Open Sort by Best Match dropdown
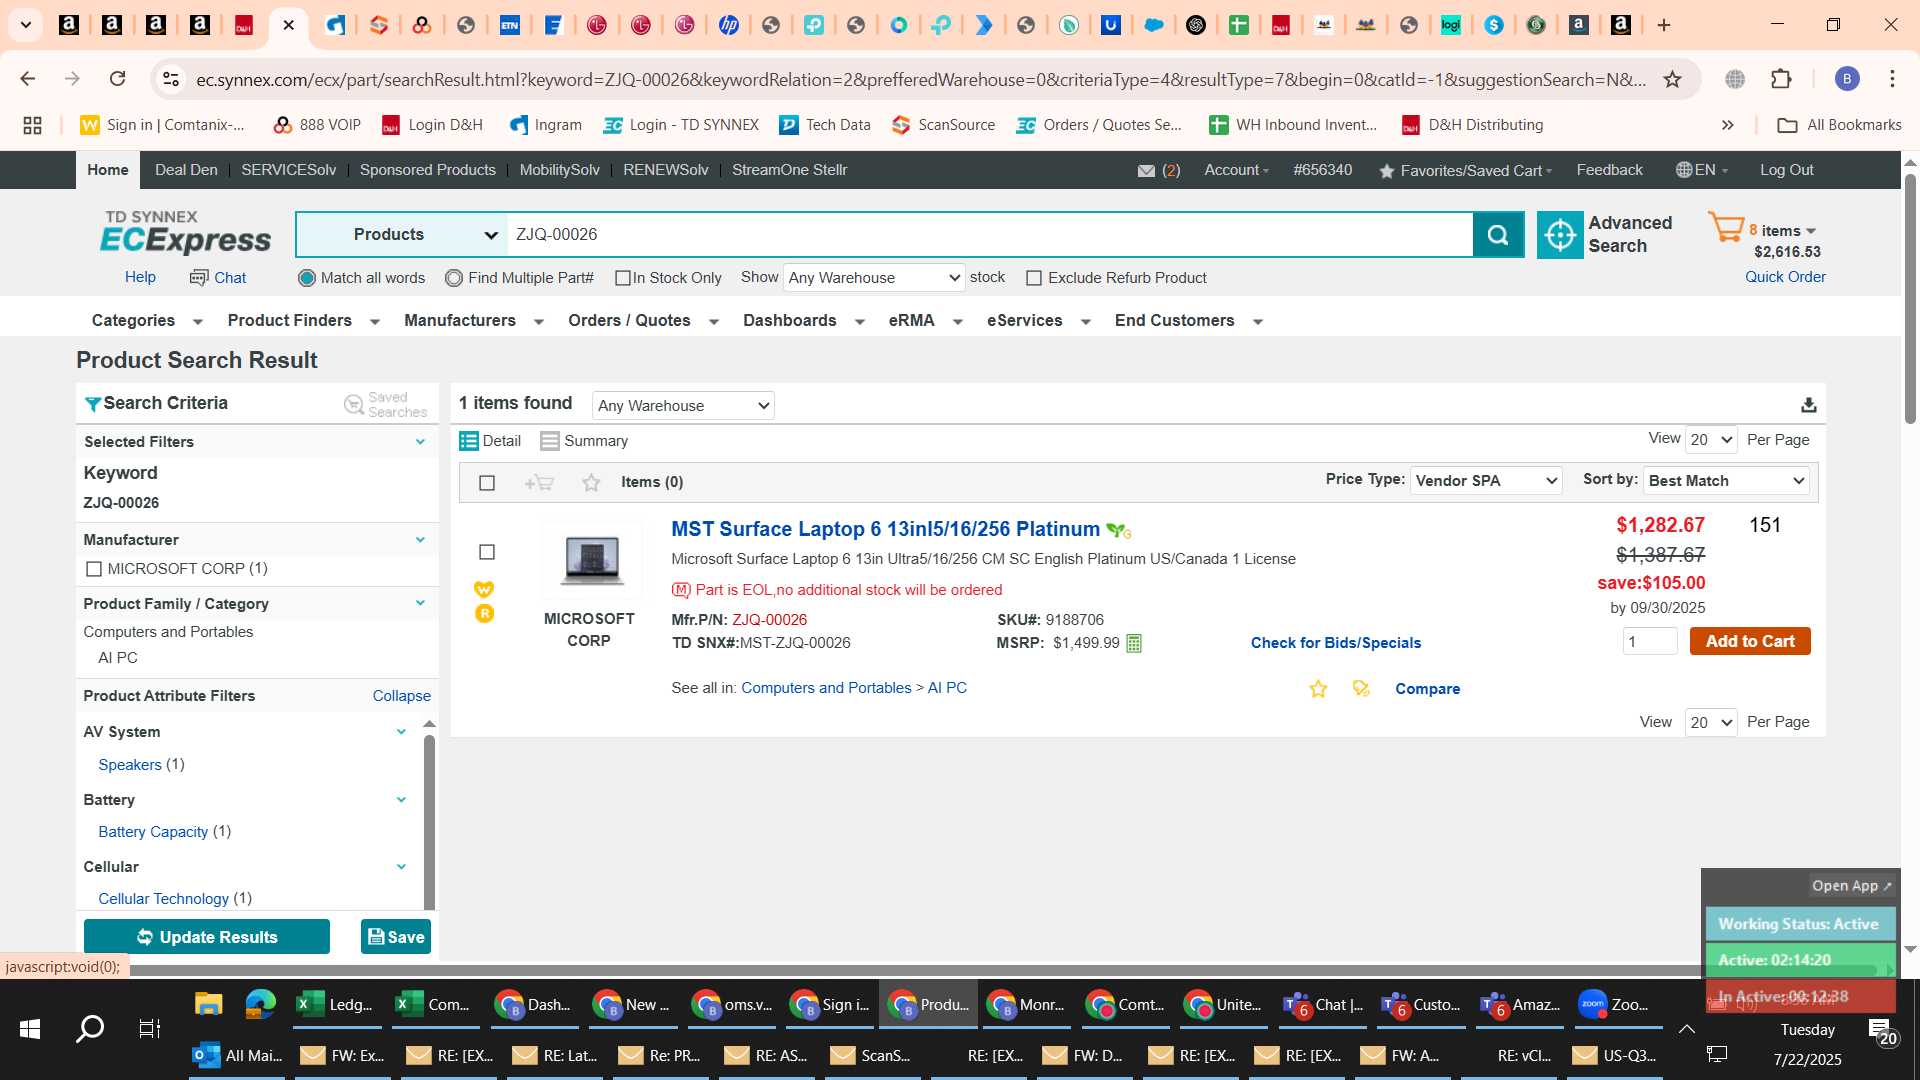 (1727, 481)
